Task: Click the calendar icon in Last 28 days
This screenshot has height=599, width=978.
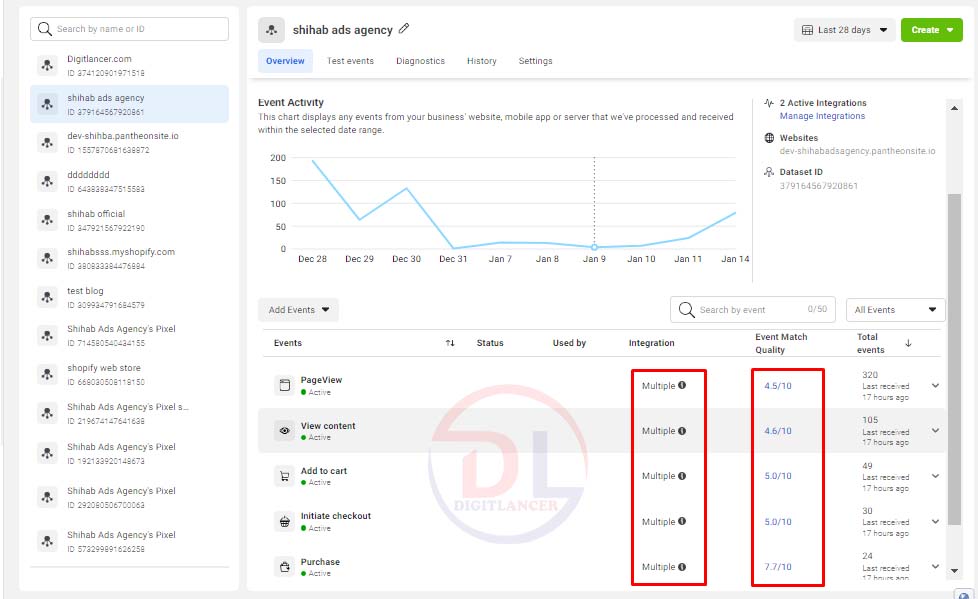Action: tap(807, 30)
